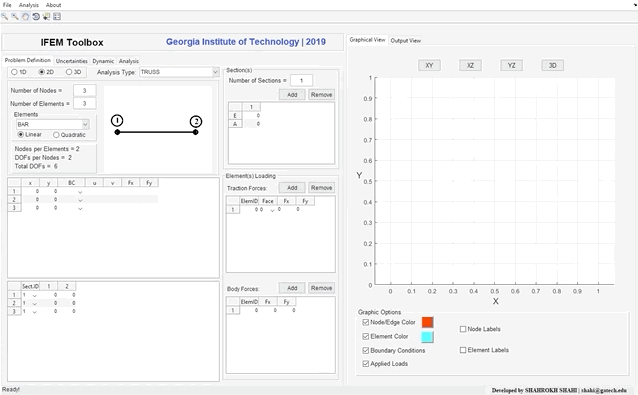The height and width of the screenshot is (395, 638).
Task: Open the Analysis tab in the problem panel
Action: coord(129,61)
